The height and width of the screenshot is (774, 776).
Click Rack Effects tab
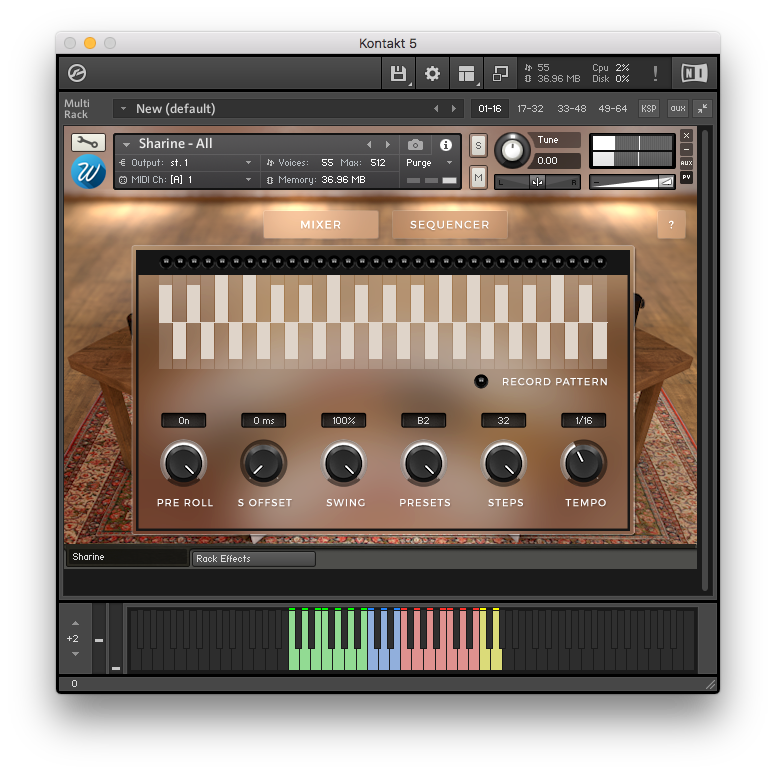[253, 559]
